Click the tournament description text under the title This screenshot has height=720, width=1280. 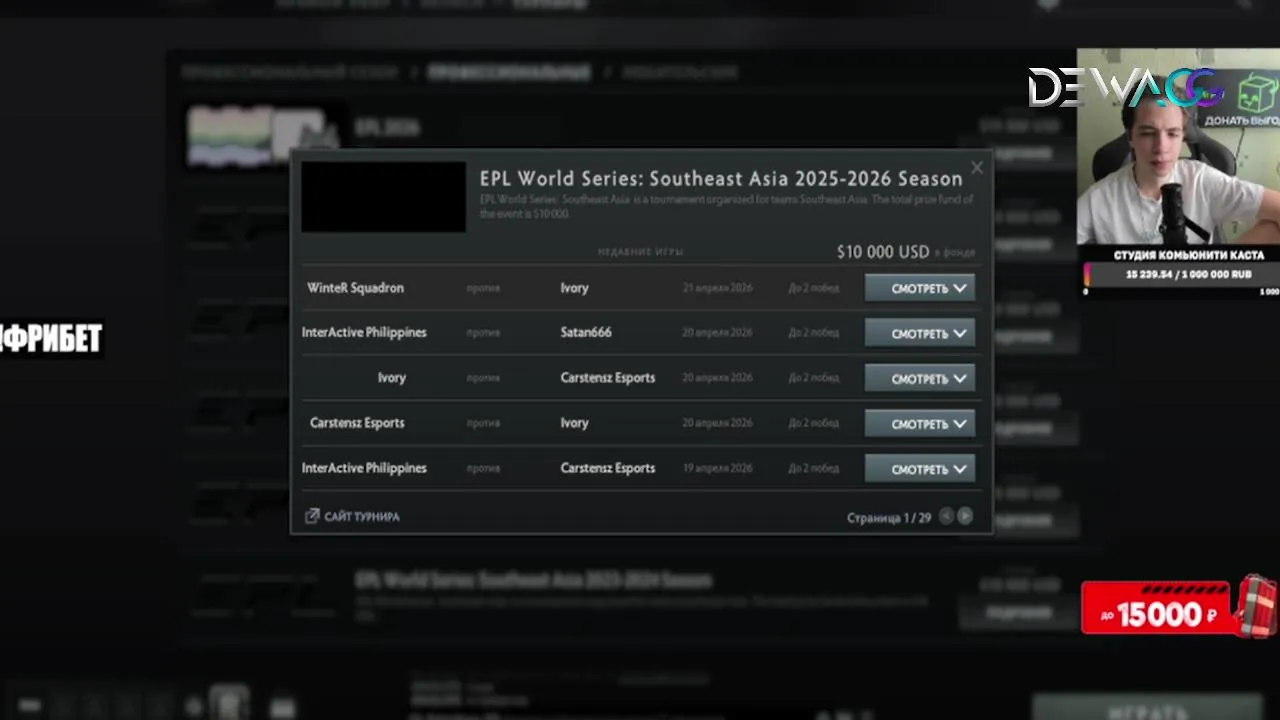(x=726, y=207)
